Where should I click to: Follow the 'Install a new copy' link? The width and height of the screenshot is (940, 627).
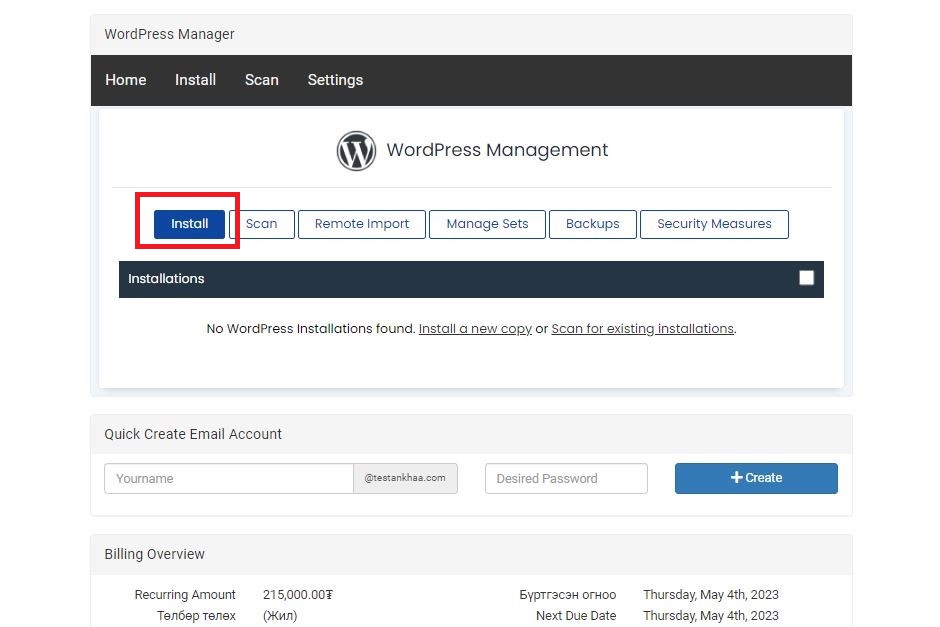click(x=475, y=329)
